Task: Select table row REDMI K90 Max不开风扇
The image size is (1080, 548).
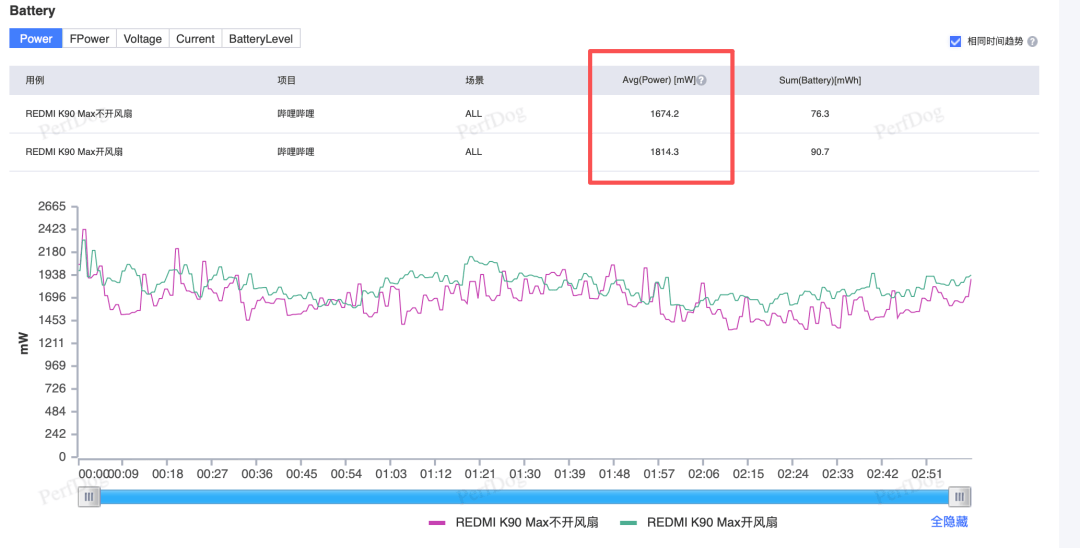Action: 523,114
